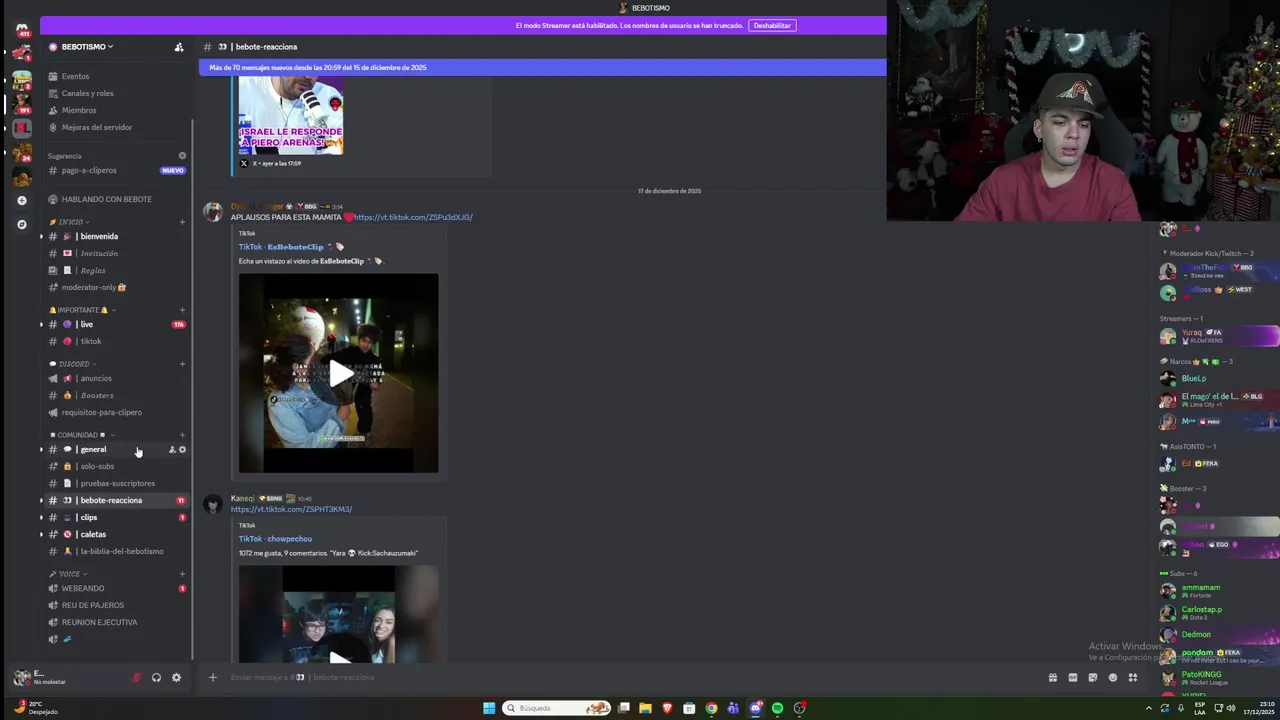
Task: Click the plus attach button in message bar
Action: 212,677
